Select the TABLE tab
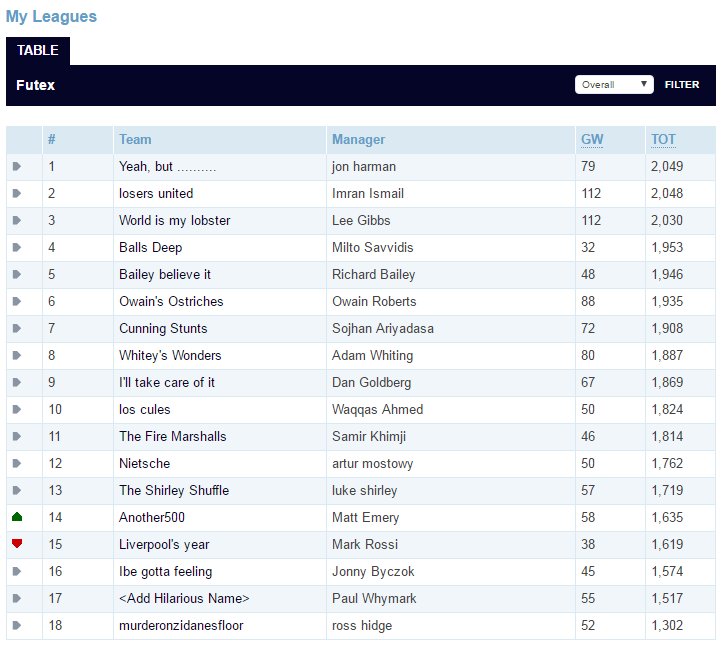Screen dimensions: 723x650 (x=38, y=50)
